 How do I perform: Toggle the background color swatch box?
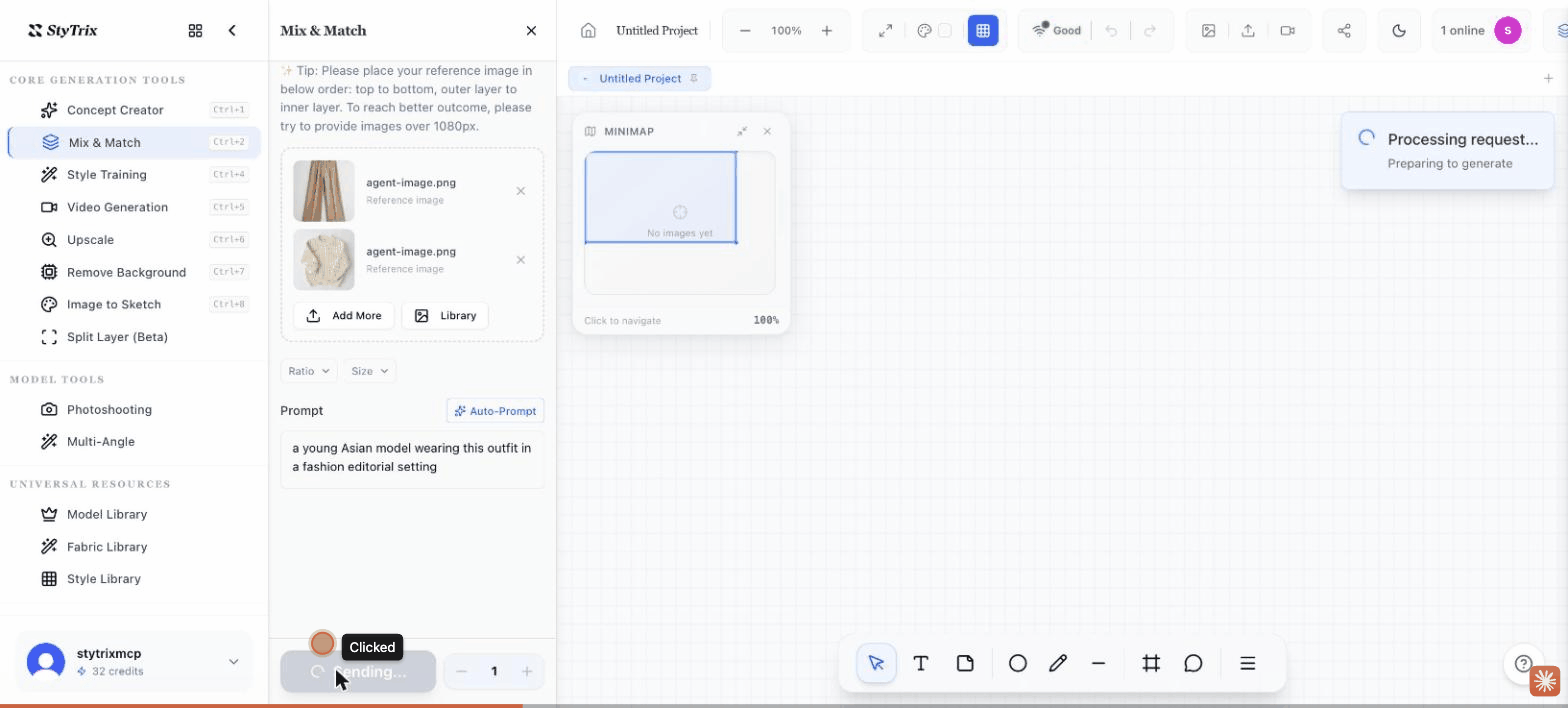pos(945,31)
